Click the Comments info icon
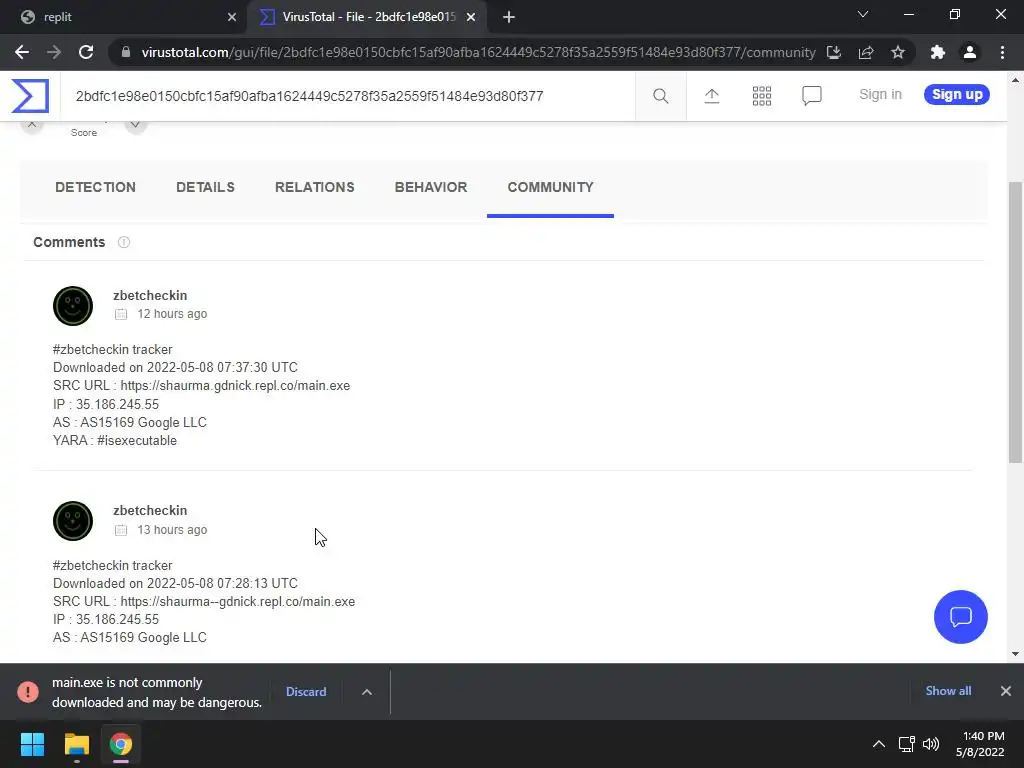This screenshot has height=768, width=1024. pos(123,242)
